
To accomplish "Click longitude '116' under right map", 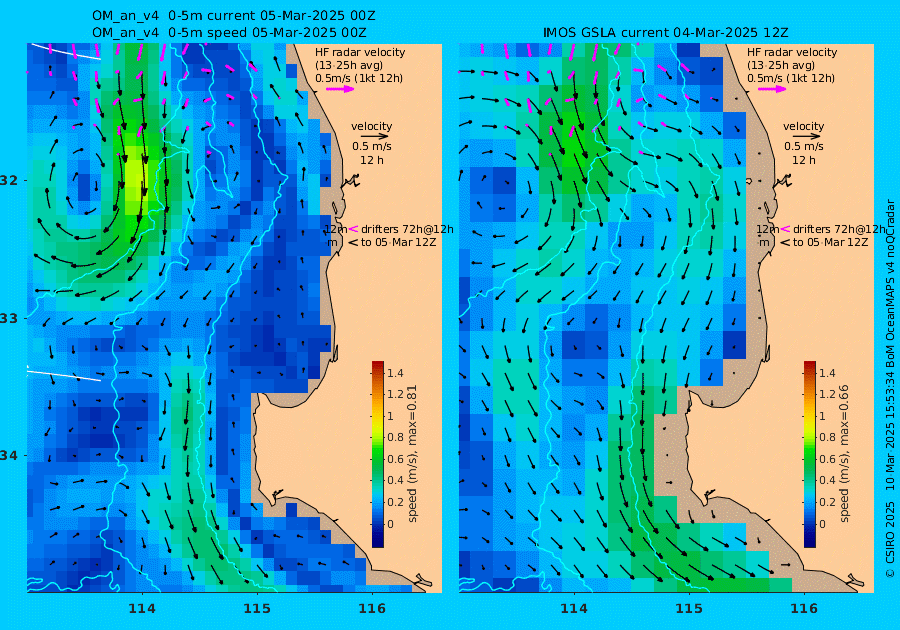I will tap(804, 609).
